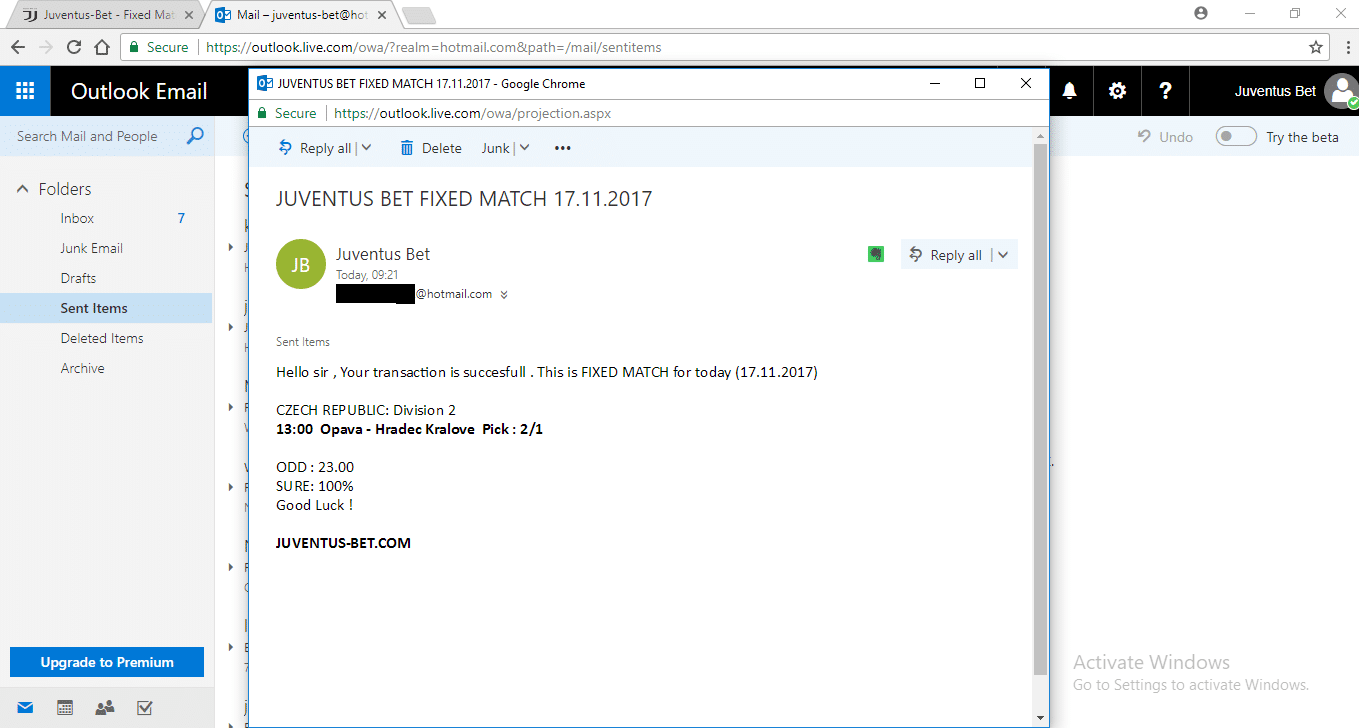Open a new Chrome tab

[x=418, y=15]
